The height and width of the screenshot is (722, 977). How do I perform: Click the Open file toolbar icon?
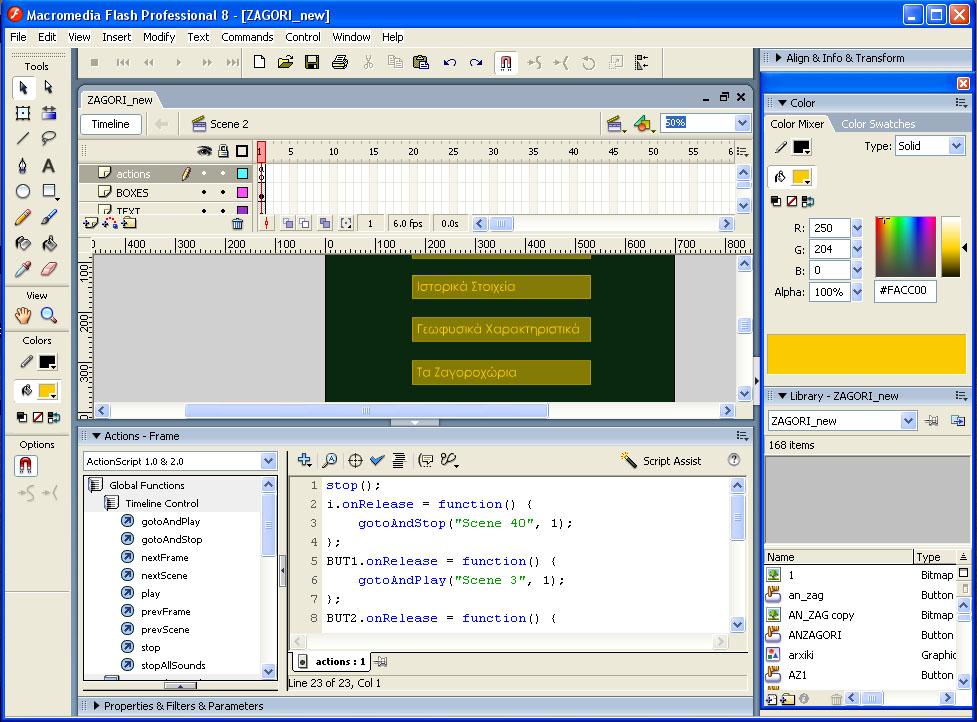coord(285,62)
